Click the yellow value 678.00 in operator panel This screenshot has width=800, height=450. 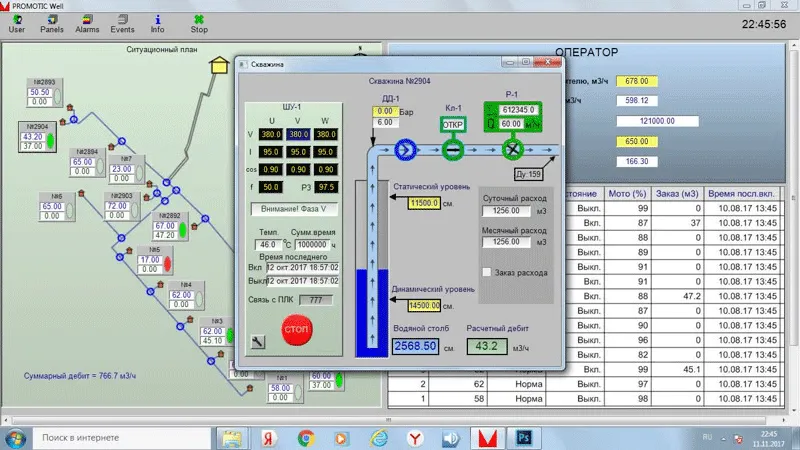coord(637,81)
